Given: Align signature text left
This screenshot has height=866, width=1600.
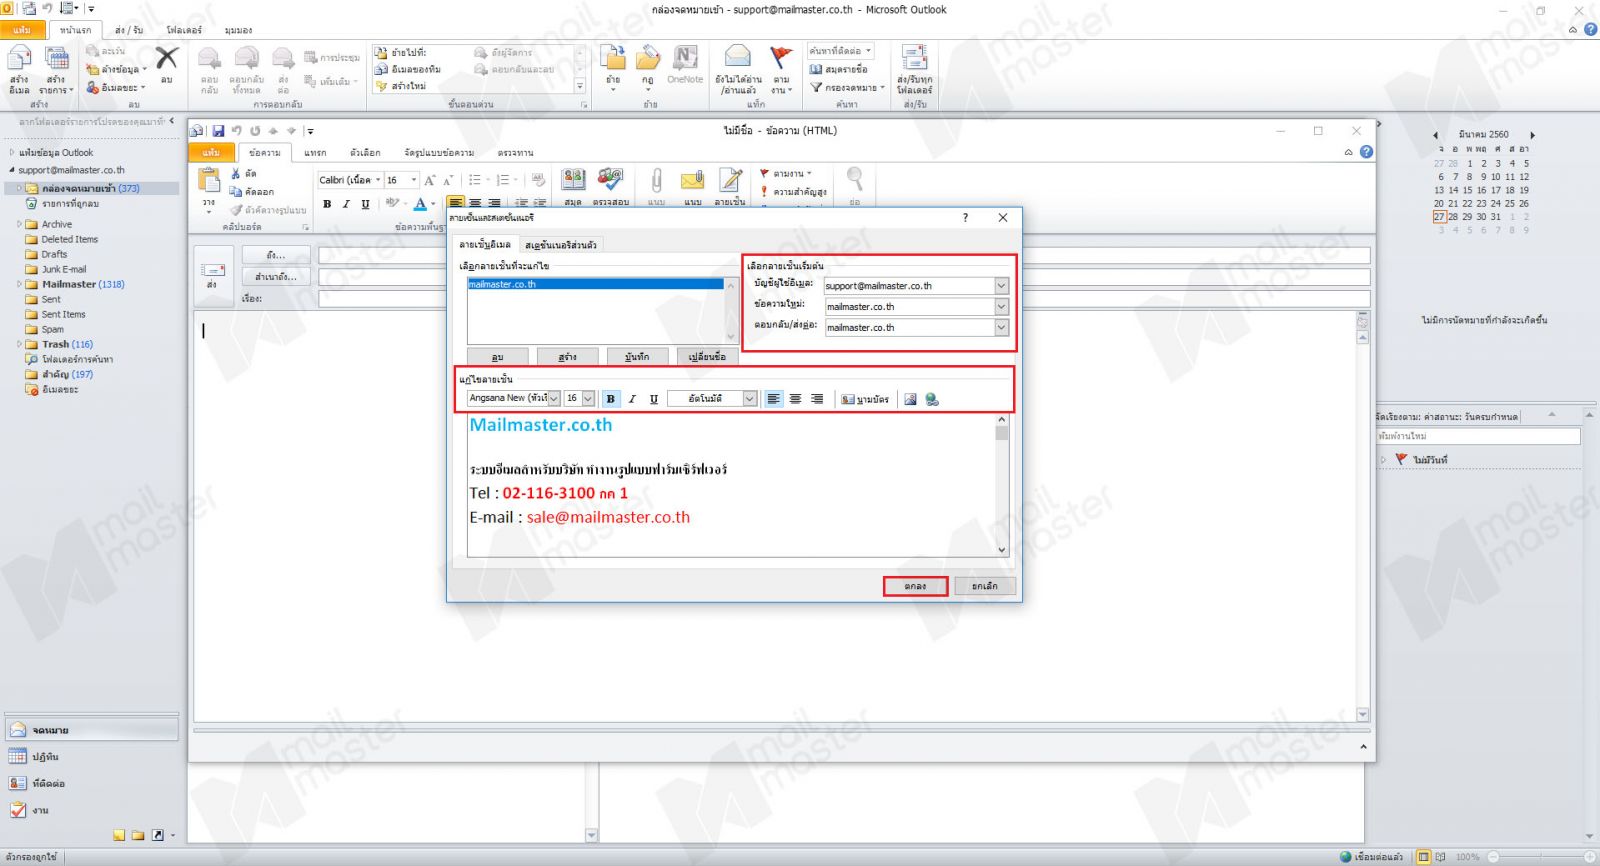Looking at the screenshot, I should (x=774, y=399).
